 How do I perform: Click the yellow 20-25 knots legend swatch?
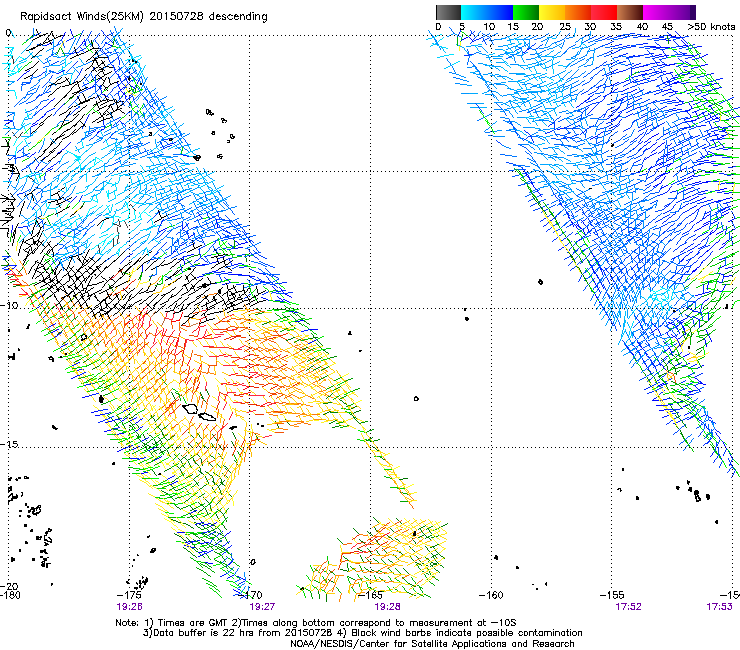(x=552, y=12)
